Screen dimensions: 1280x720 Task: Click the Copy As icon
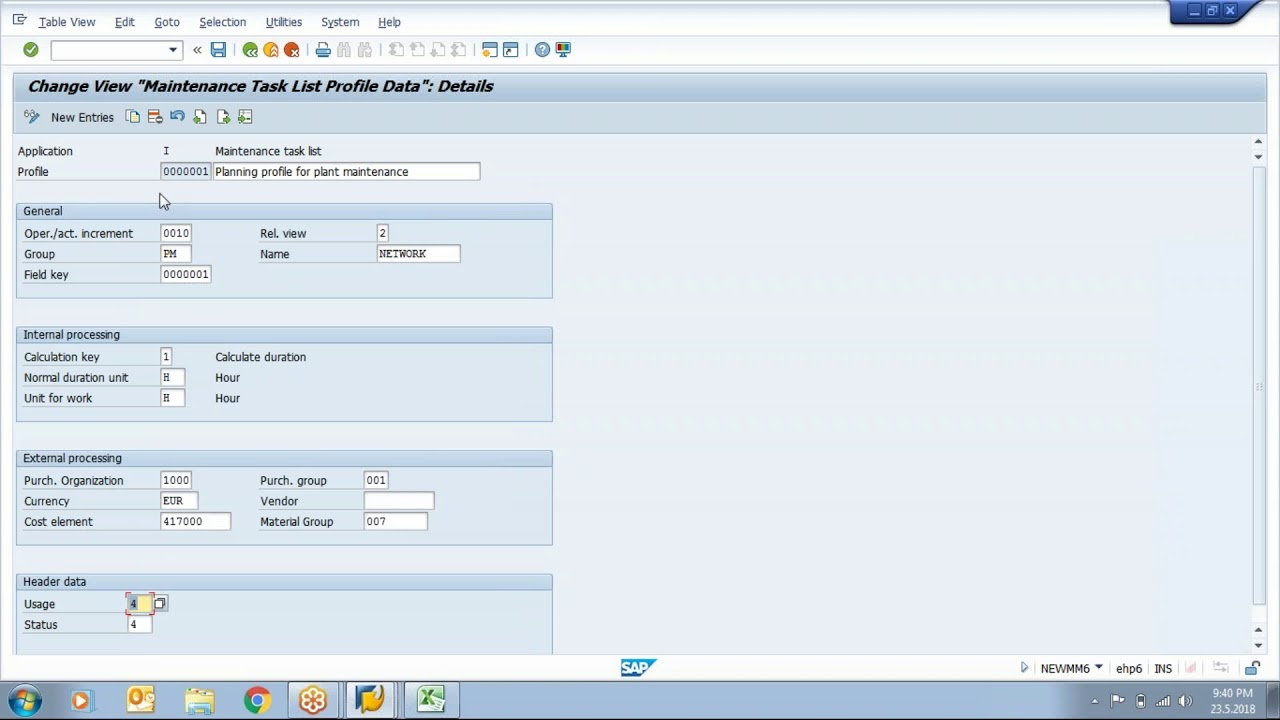point(133,117)
